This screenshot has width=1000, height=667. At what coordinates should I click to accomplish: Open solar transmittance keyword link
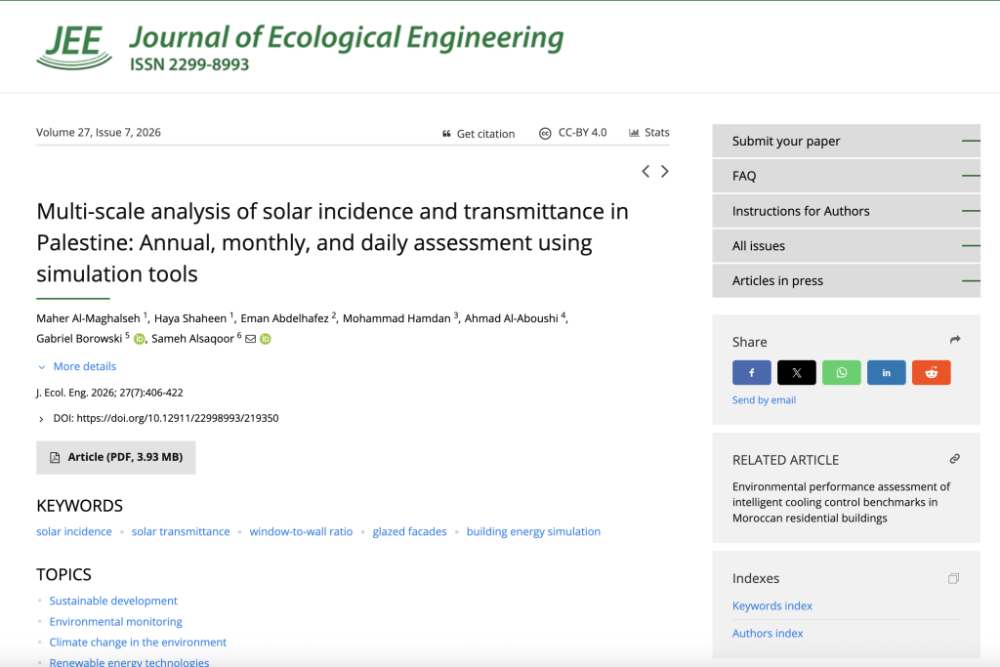tap(180, 531)
